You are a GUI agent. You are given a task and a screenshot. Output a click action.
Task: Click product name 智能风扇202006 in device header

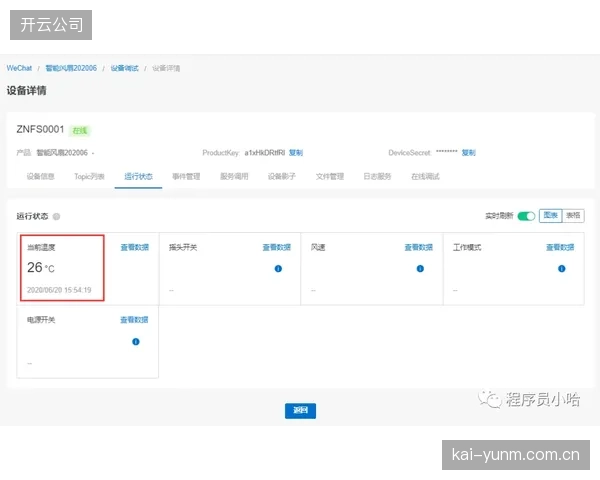(x=62, y=153)
